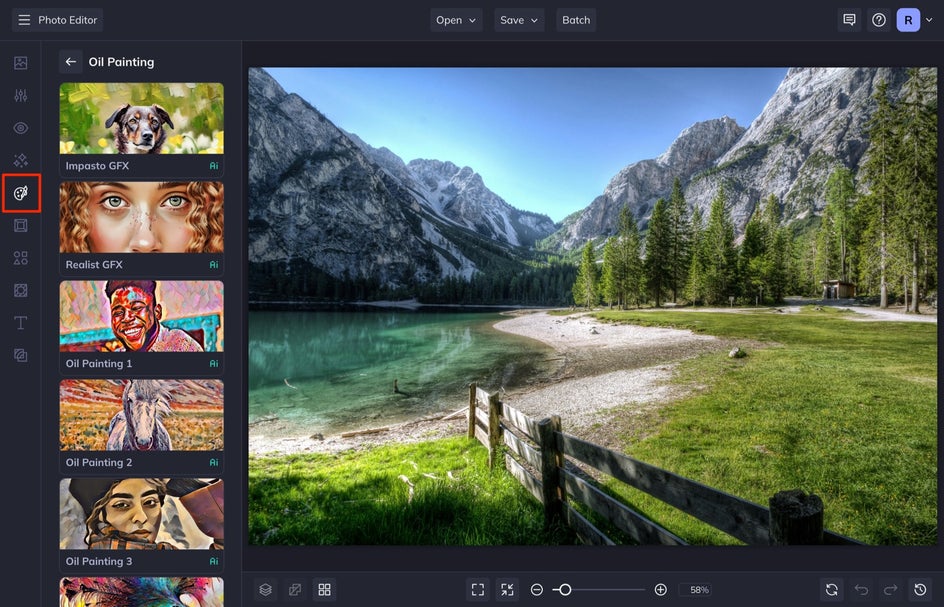Screen dimensions: 944x607
Task: Click the Ai badge on Oil Painting 1
Action: coord(214,363)
